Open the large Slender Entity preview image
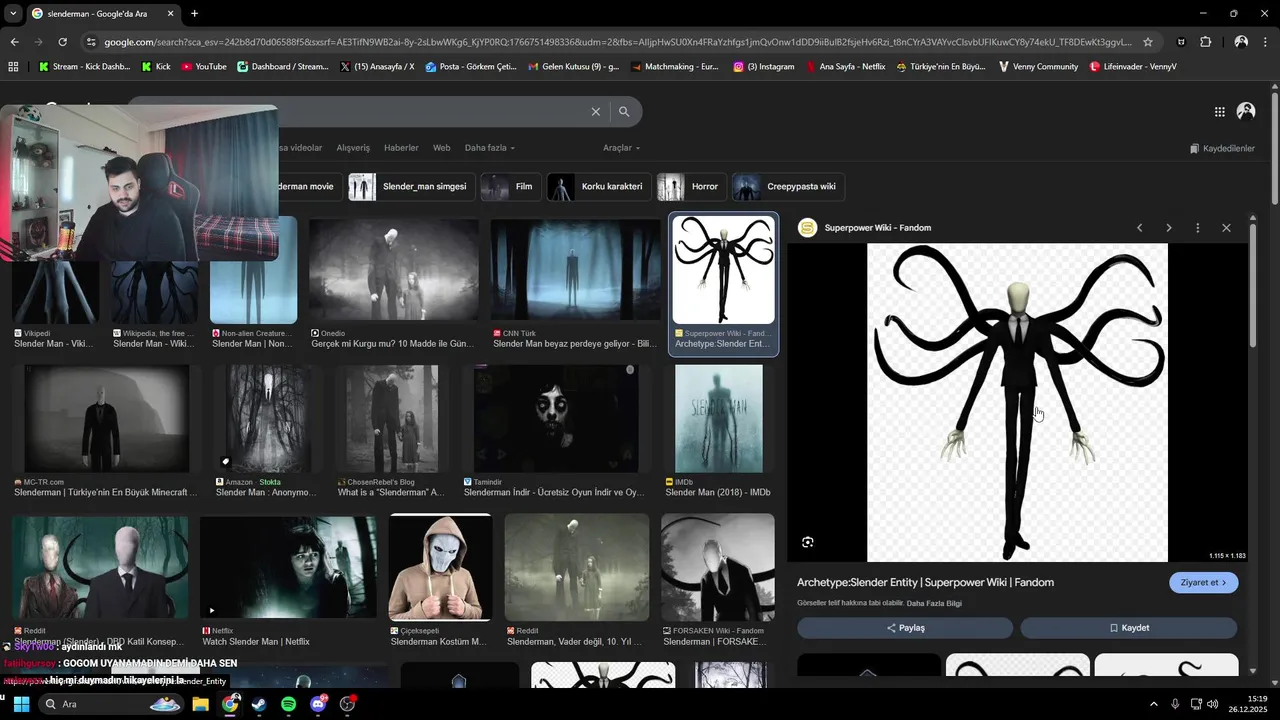 tap(1017, 402)
